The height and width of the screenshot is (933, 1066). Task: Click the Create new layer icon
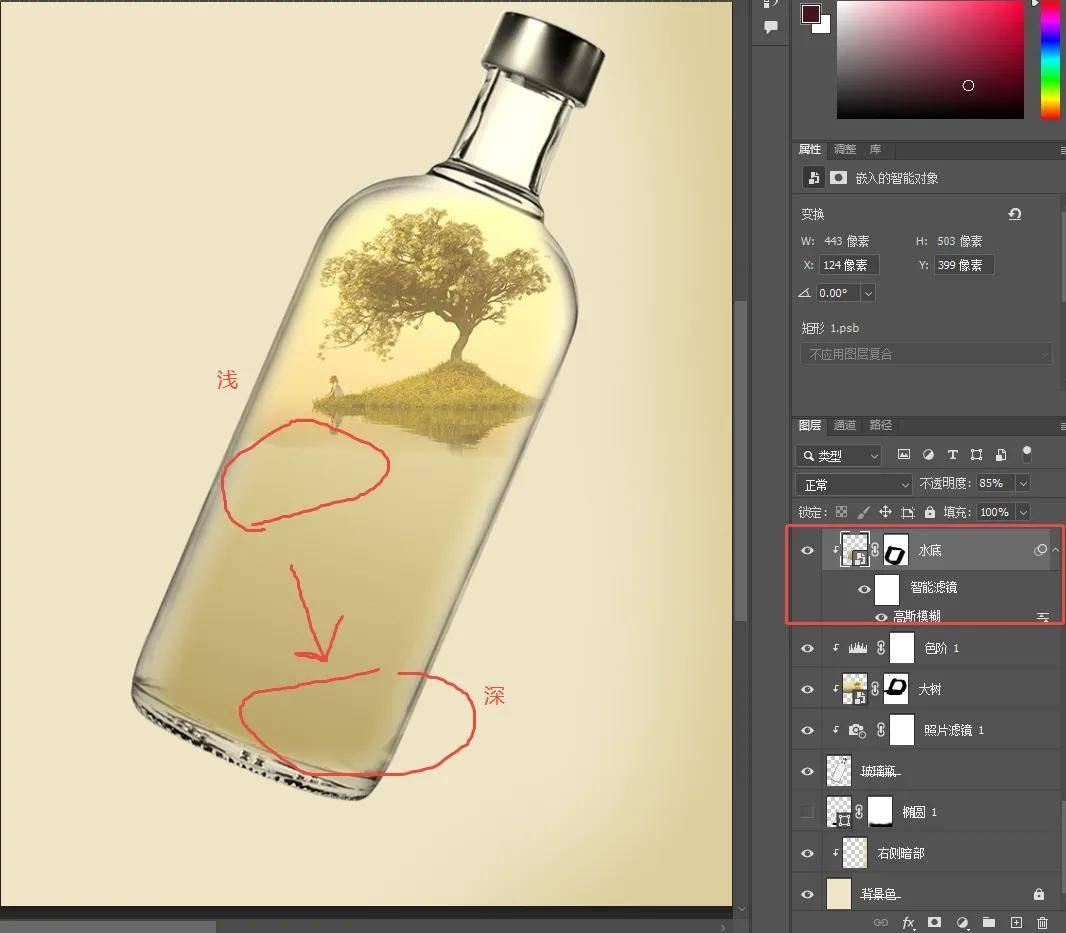(x=1016, y=922)
